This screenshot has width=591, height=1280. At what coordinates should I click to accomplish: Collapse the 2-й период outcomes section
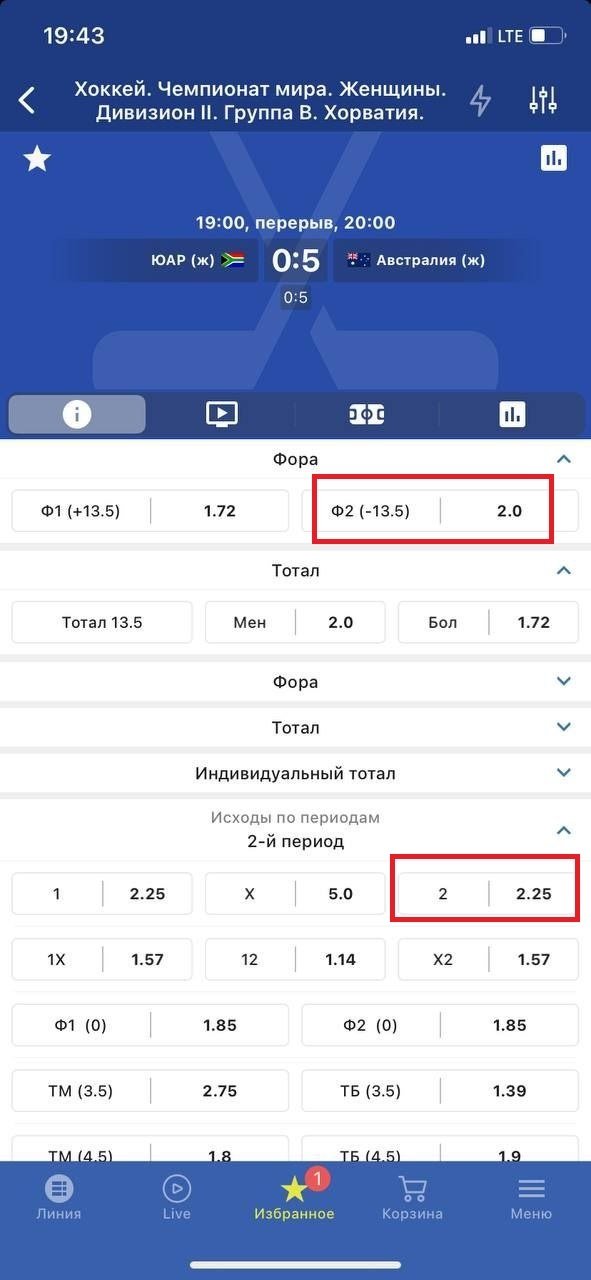point(564,830)
